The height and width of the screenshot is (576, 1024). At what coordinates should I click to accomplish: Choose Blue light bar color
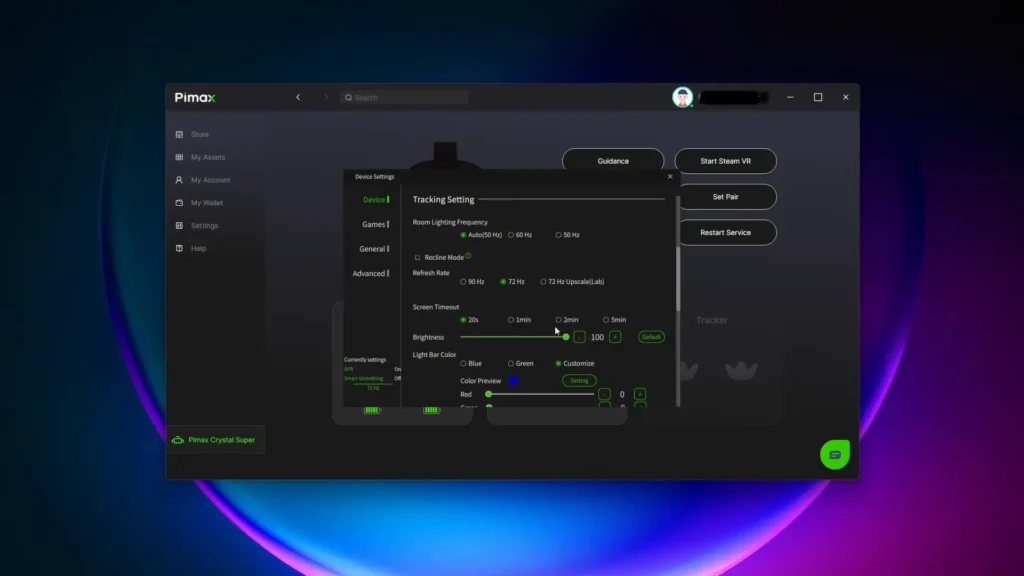point(471,364)
